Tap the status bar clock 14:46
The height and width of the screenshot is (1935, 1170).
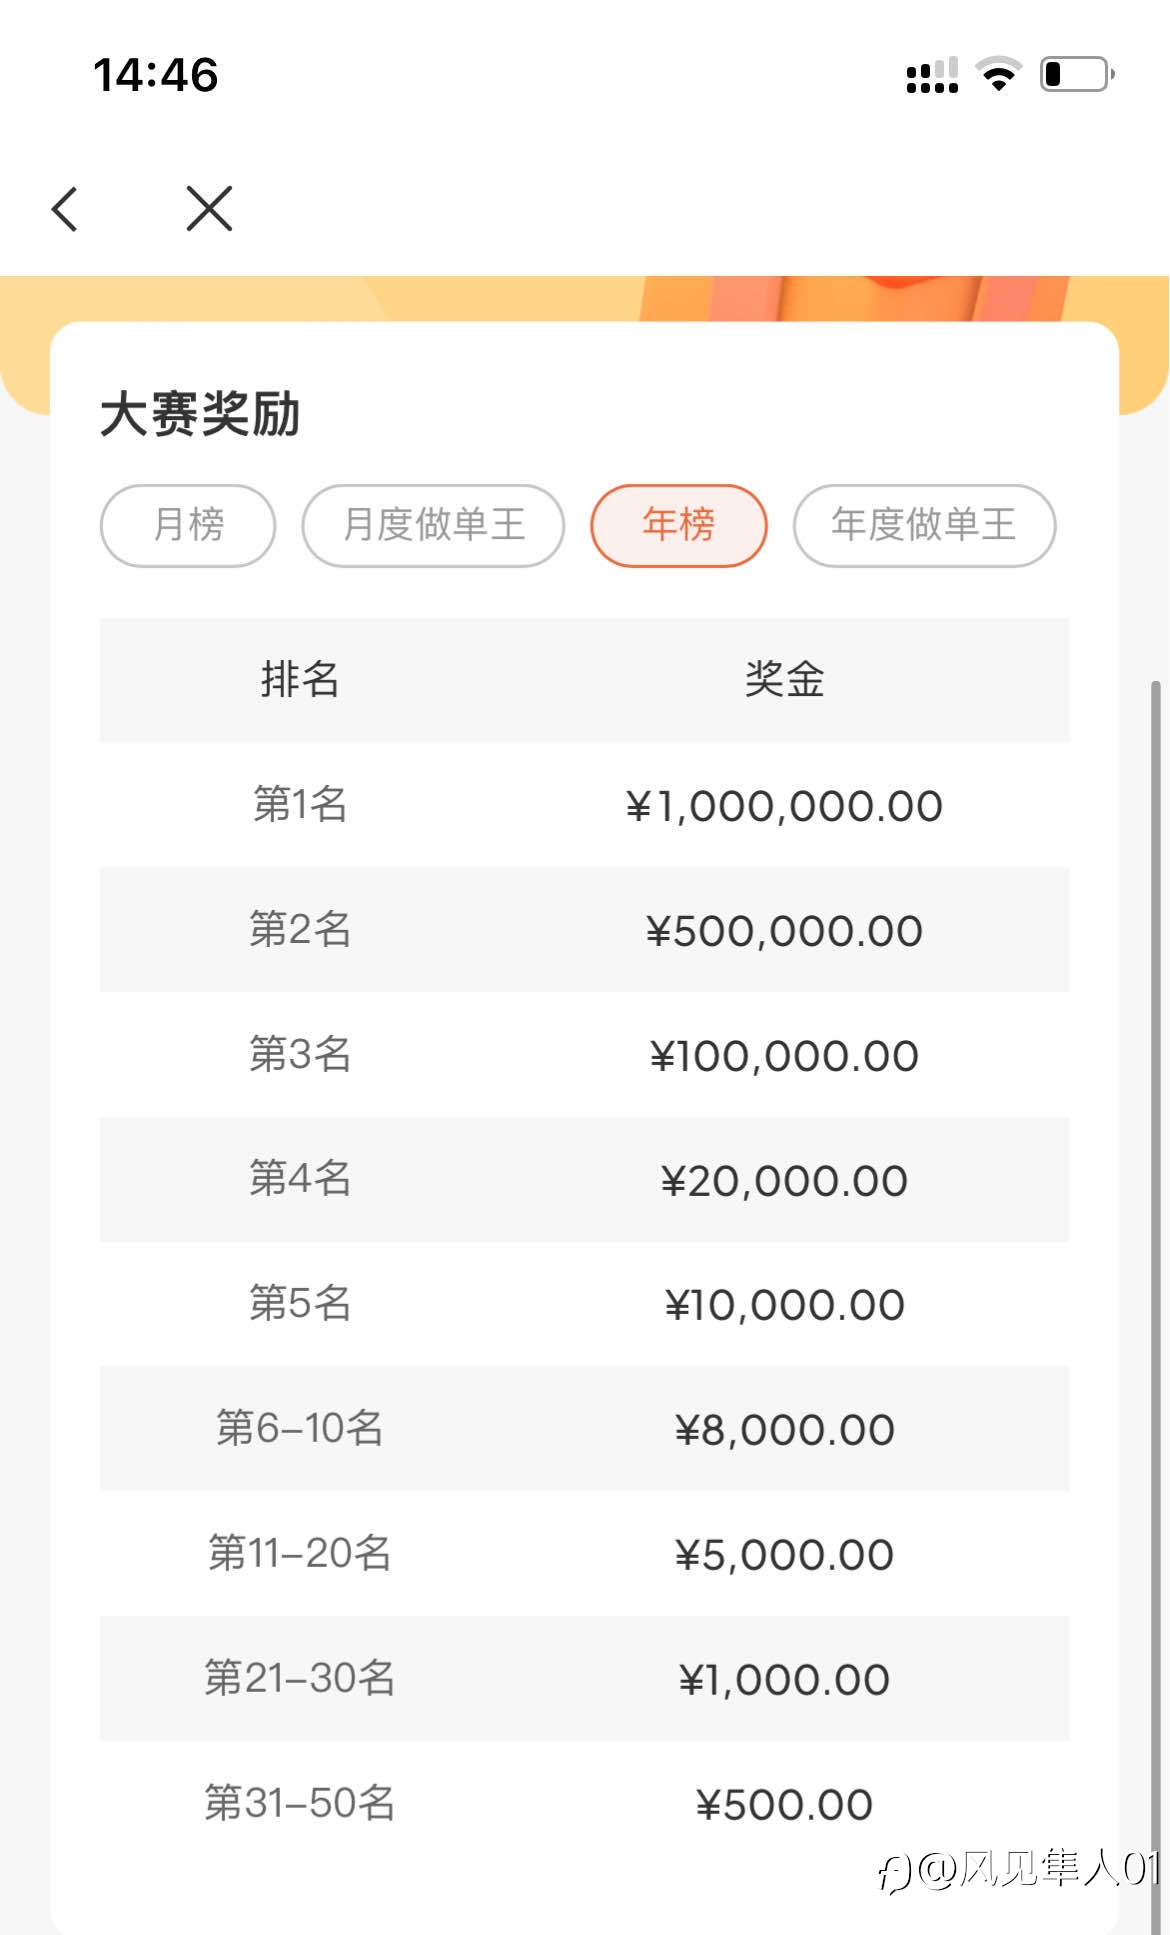[156, 75]
